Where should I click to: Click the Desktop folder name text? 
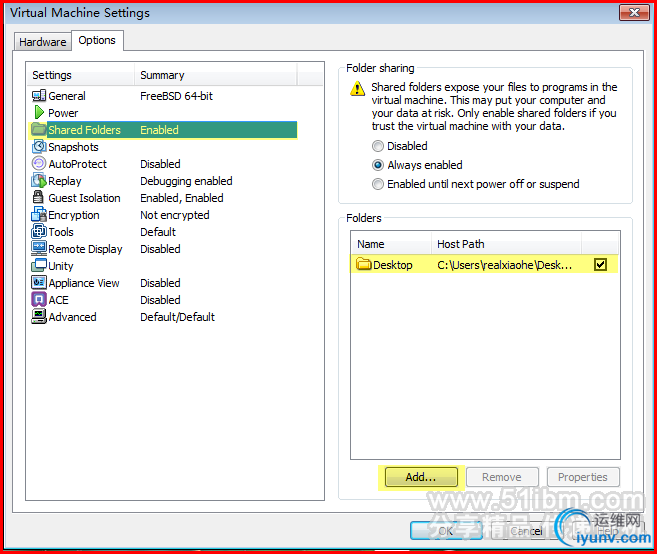pyautogui.click(x=393, y=265)
